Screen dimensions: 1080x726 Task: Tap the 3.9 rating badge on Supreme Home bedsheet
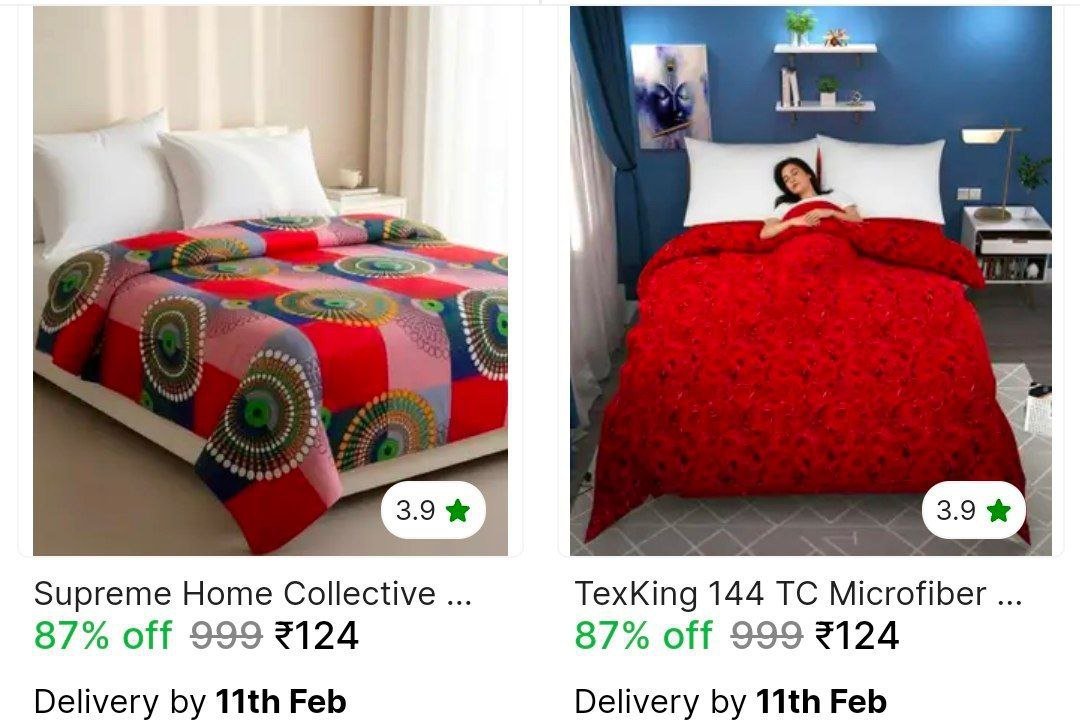click(x=433, y=510)
